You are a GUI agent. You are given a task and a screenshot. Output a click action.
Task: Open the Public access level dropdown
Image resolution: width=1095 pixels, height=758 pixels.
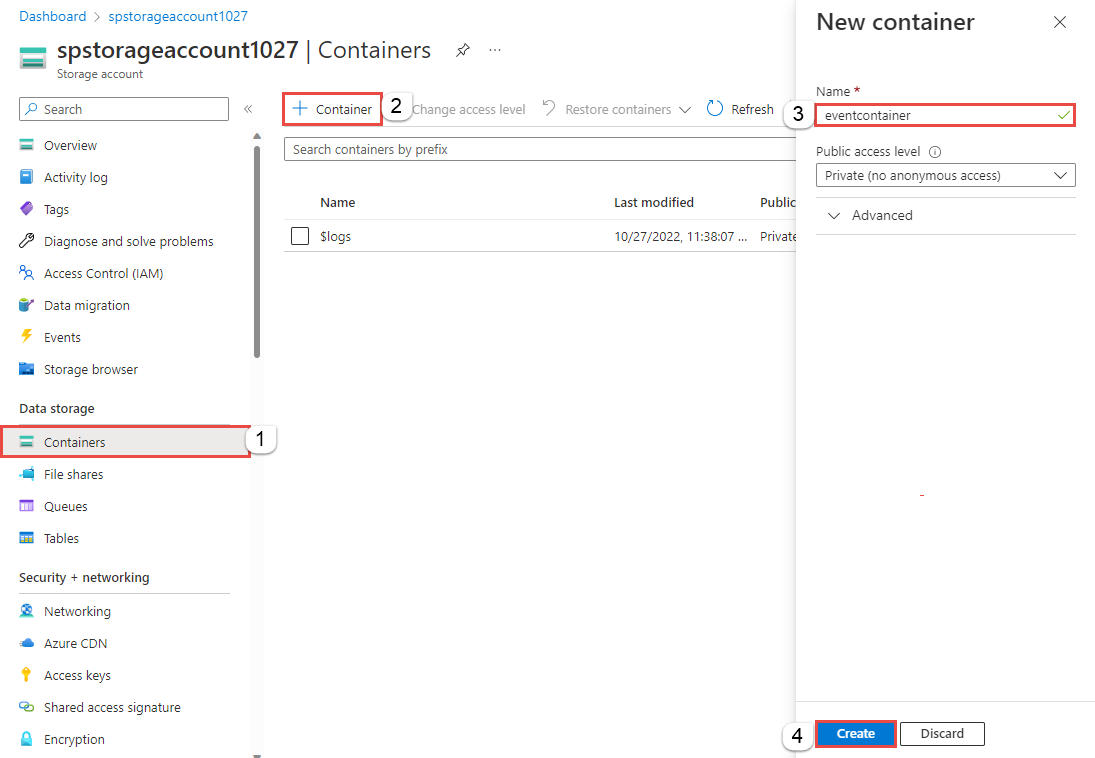[945, 175]
